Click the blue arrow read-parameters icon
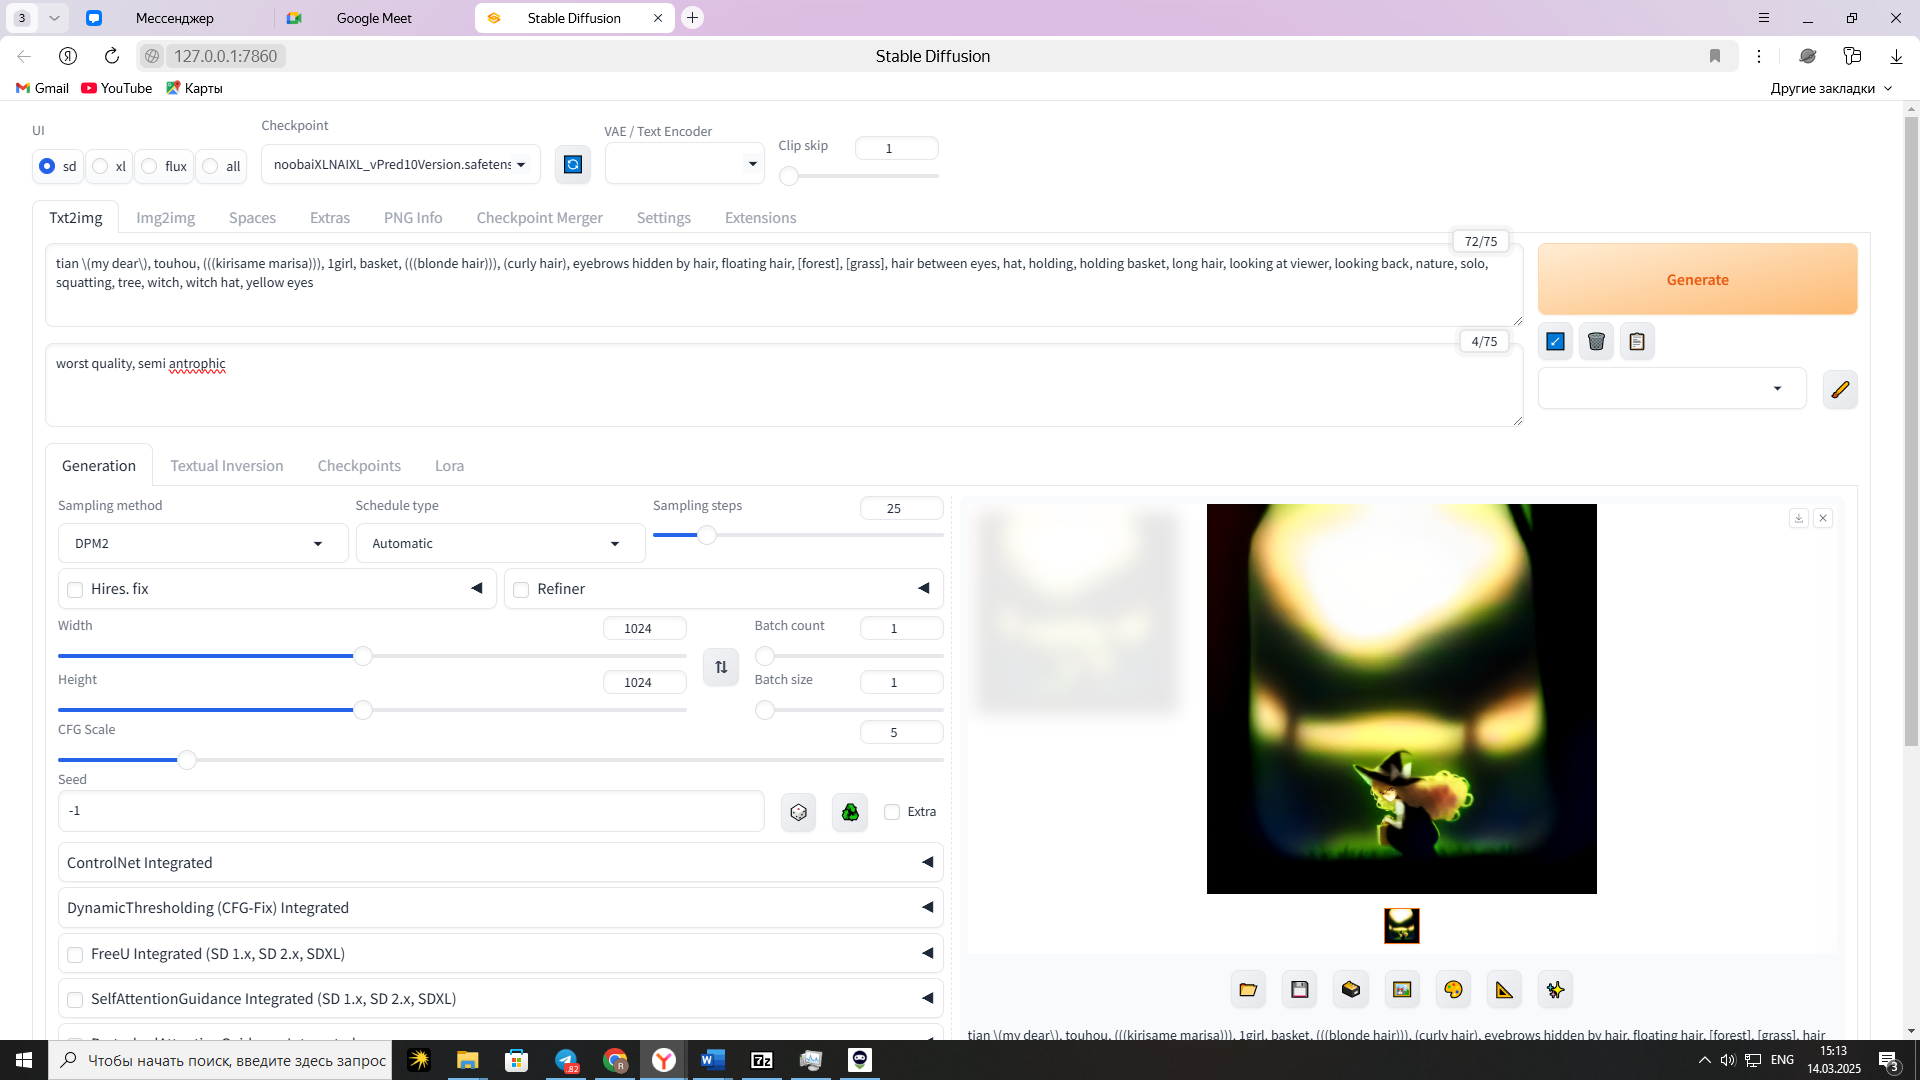Screen dimensions: 1920x1080 [x=1556, y=342]
